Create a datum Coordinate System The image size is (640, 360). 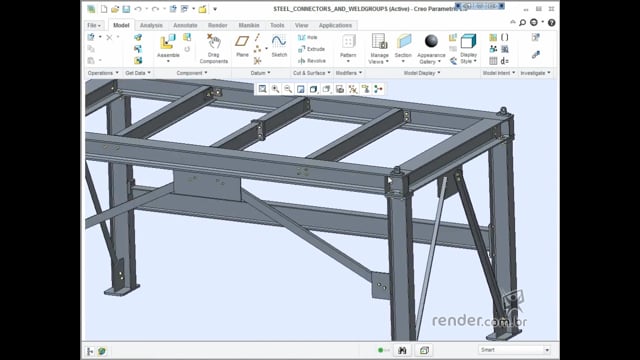pos(258,61)
